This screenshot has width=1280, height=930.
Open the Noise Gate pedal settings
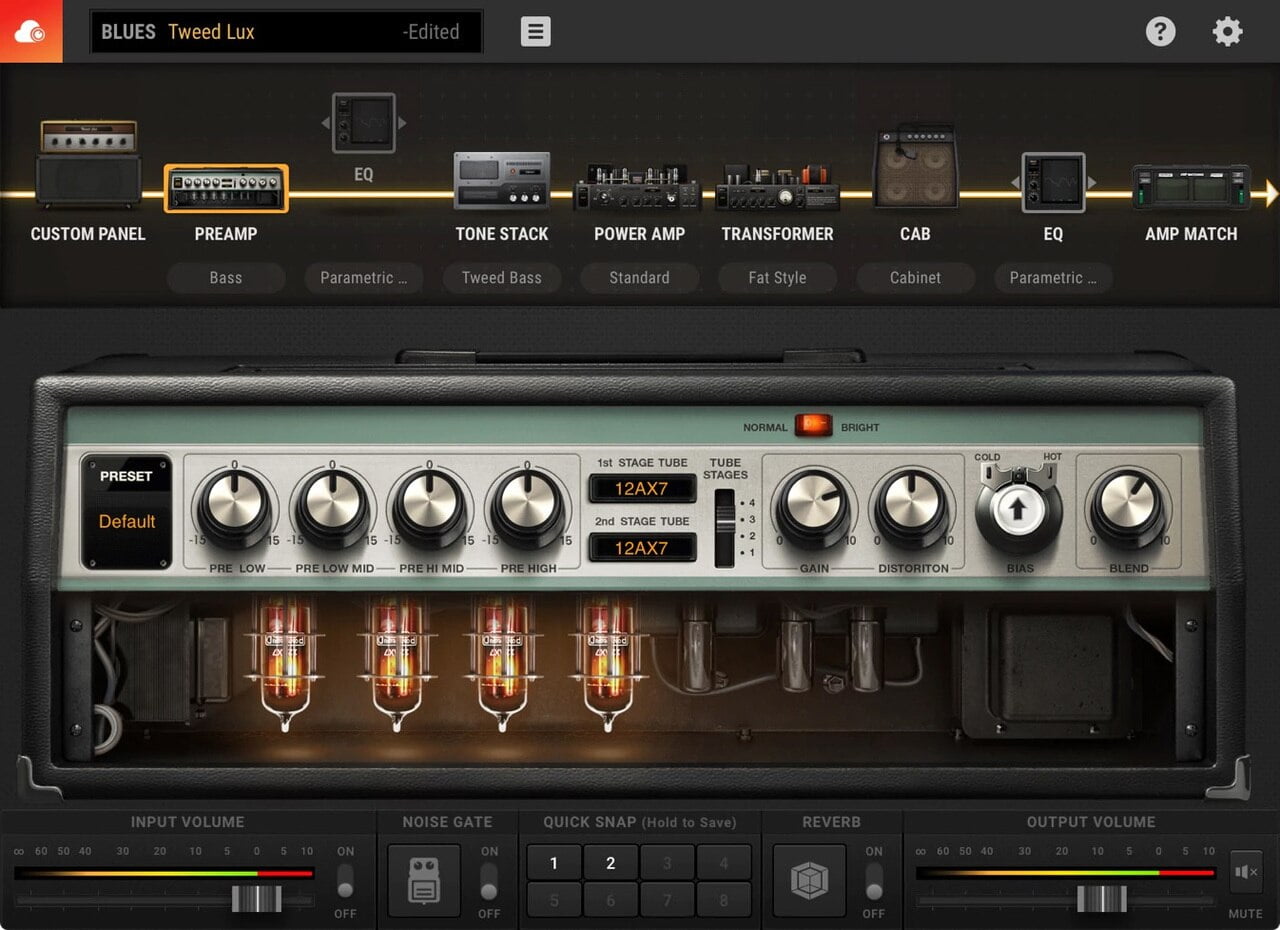[422, 882]
